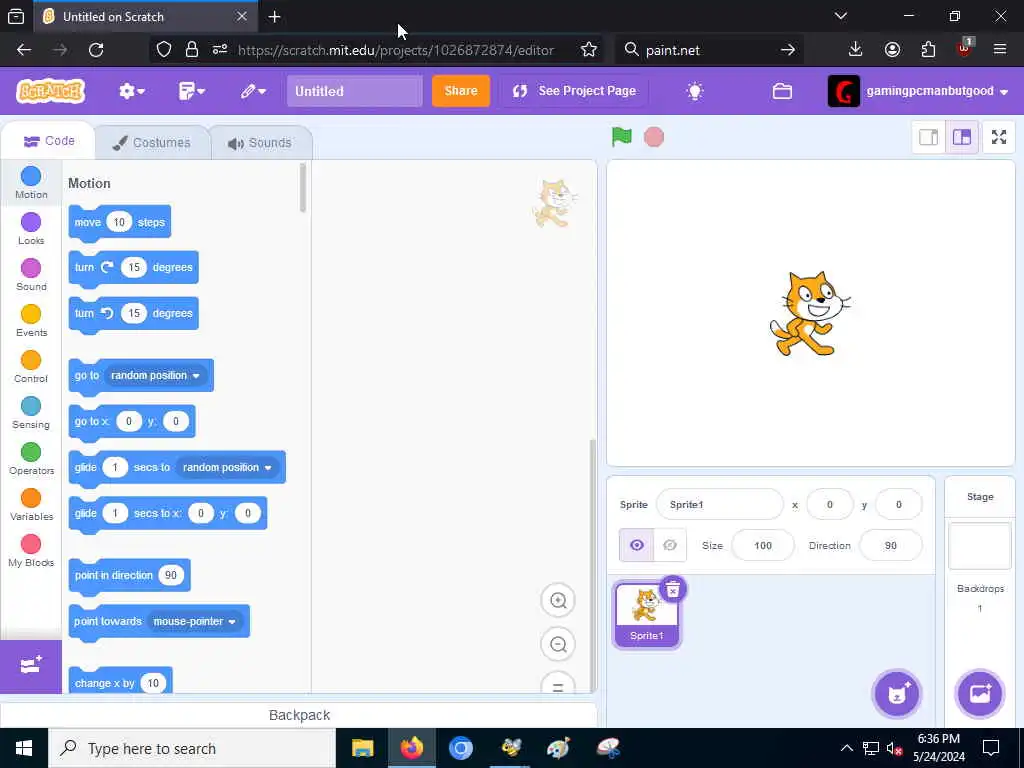Enter full screen stage mode
1024x768 pixels.
pos(999,137)
